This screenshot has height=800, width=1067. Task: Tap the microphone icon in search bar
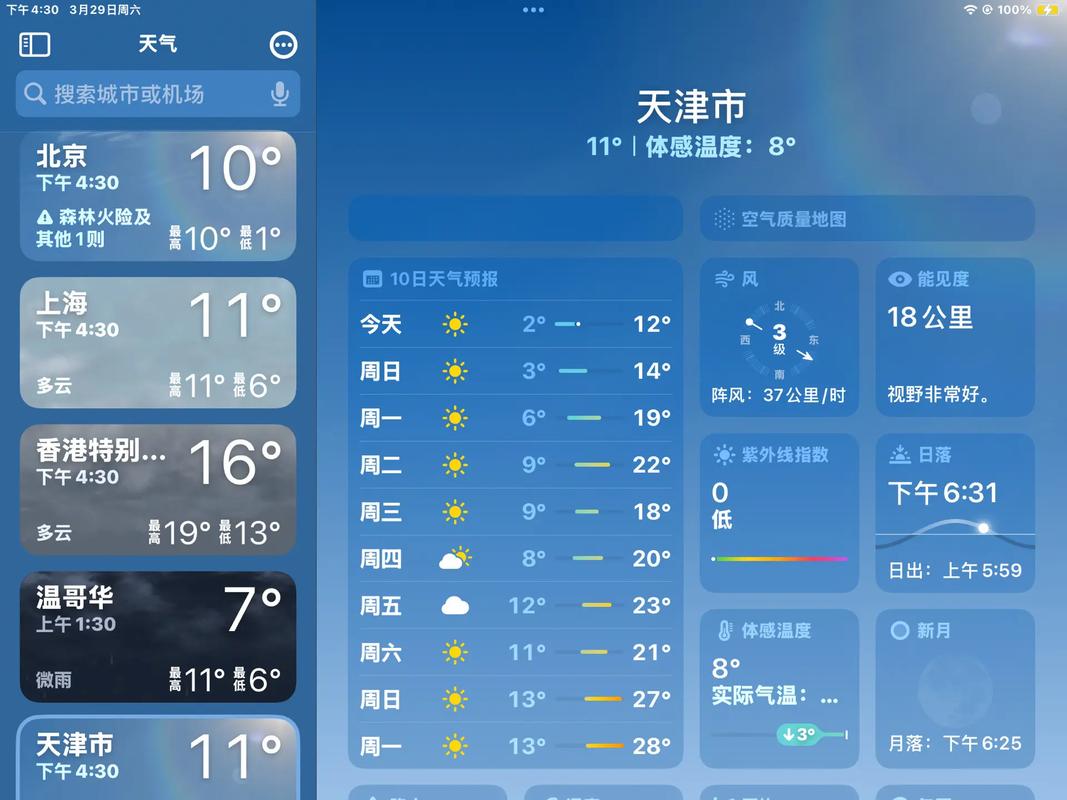coord(280,94)
